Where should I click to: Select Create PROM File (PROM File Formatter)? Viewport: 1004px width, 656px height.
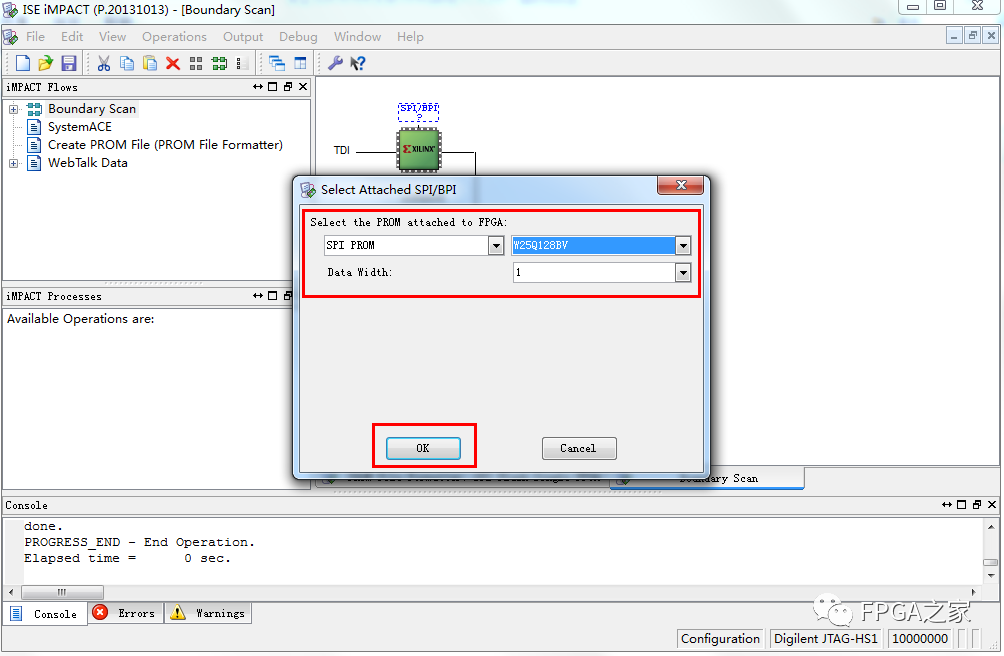point(165,145)
